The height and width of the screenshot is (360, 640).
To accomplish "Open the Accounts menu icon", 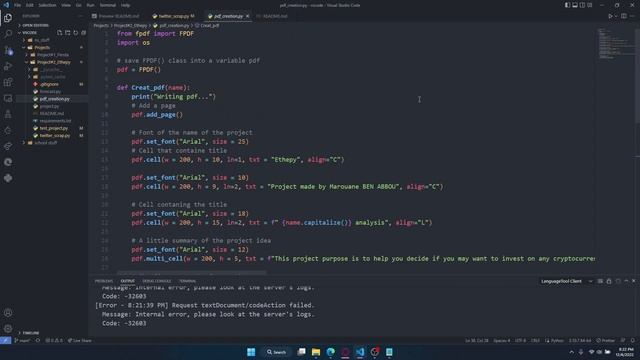I will tap(8, 313).
